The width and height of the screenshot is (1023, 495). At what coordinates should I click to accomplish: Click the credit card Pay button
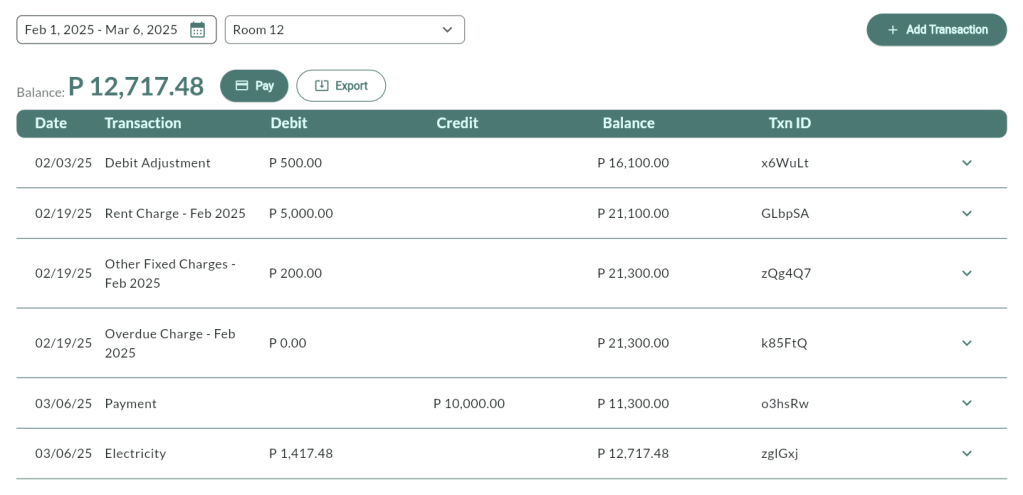254,86
